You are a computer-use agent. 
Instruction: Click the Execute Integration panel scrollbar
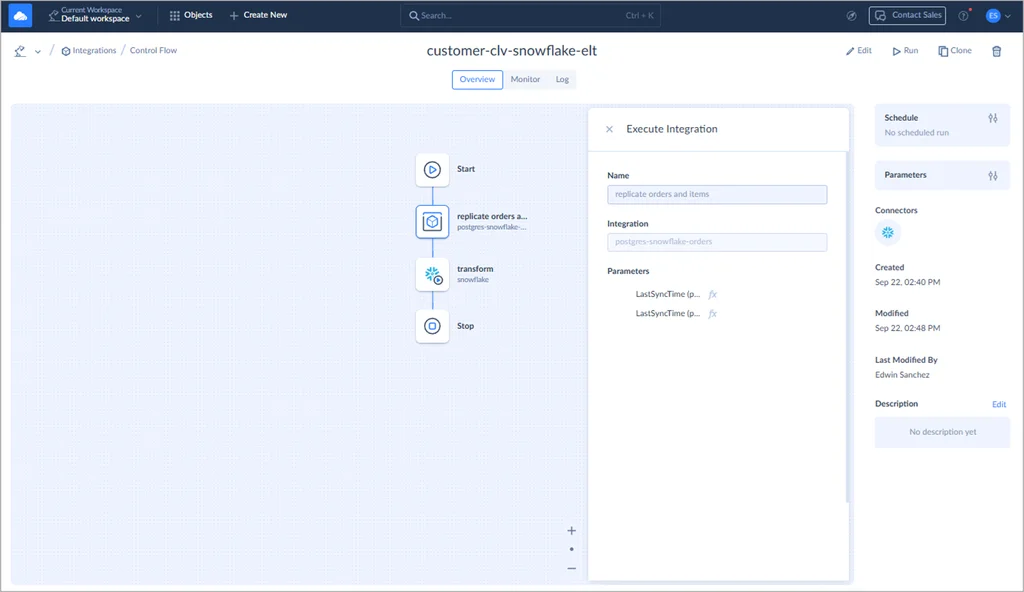click(x=847, y=327)
